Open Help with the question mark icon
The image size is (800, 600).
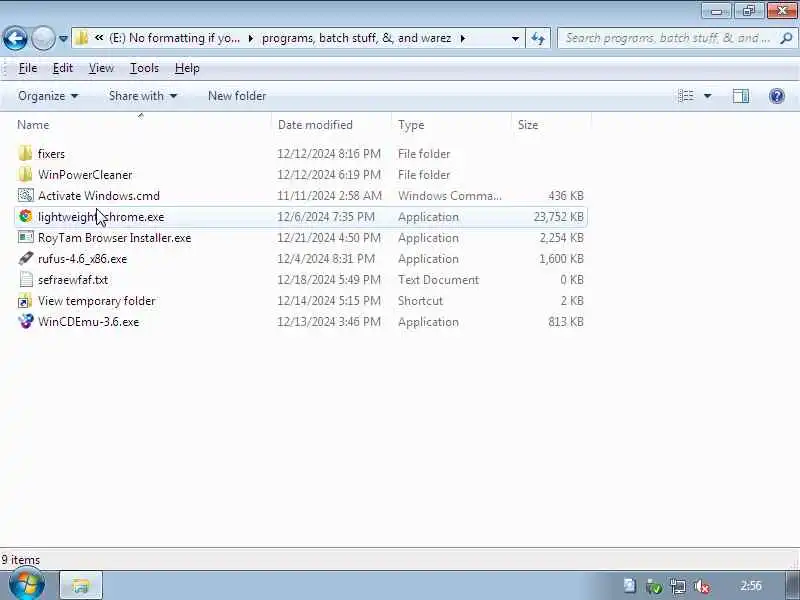point(777,96)
